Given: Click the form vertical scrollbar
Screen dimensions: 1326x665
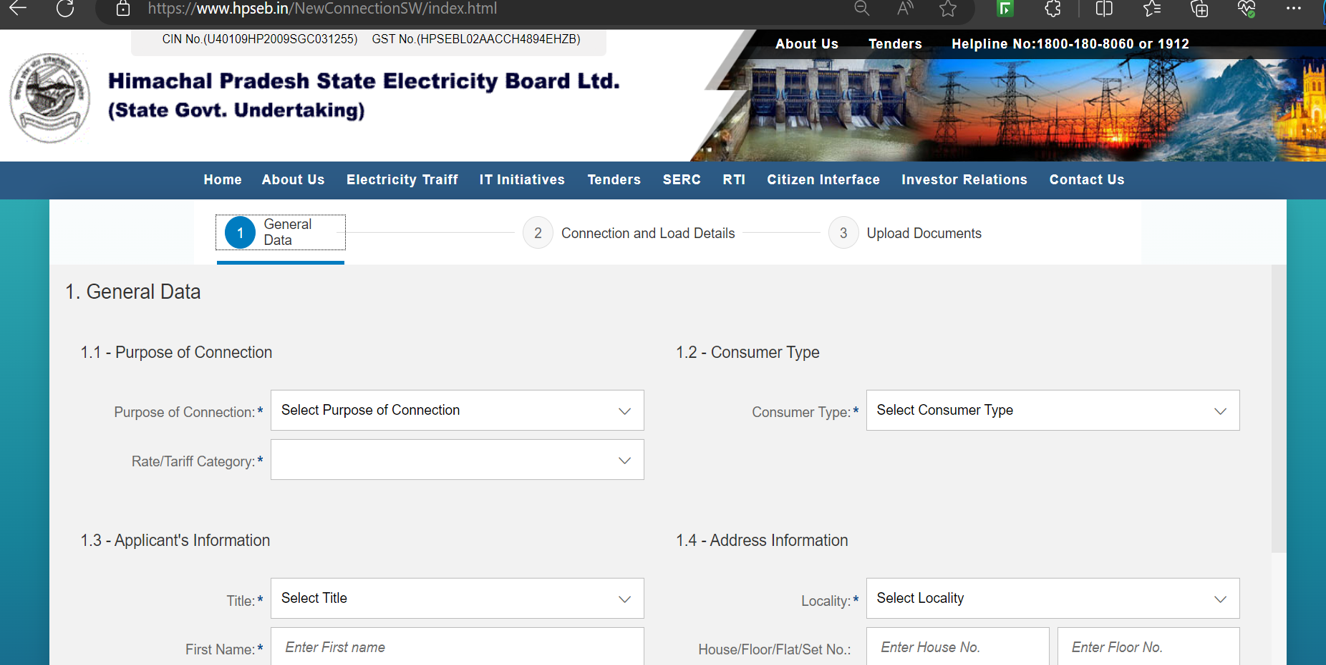Looking at the screenshot, I should [x=1278, y=410].
